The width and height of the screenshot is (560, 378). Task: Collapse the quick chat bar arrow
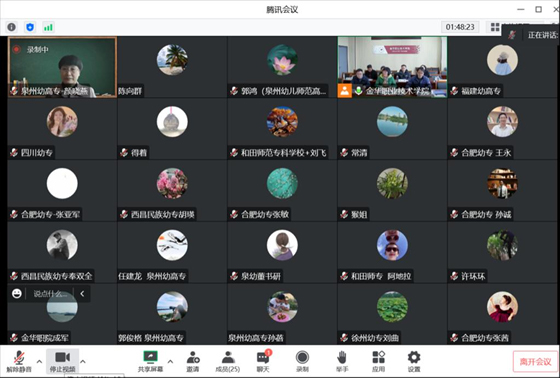click(x=82, y=294)
